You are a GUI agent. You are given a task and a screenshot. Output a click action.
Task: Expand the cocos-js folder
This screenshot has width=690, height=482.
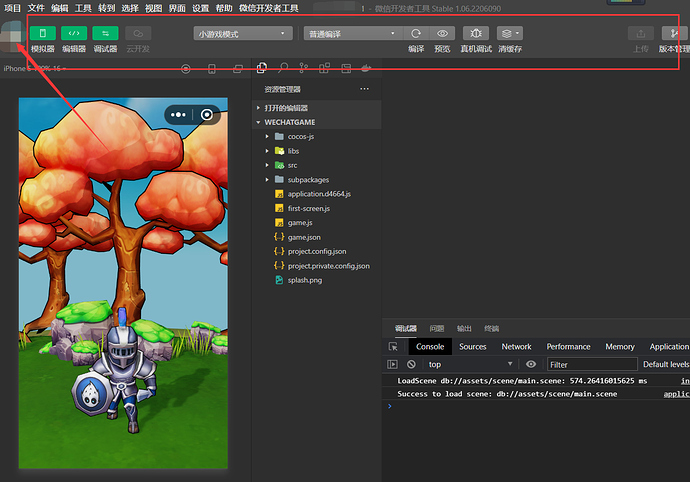317,136
